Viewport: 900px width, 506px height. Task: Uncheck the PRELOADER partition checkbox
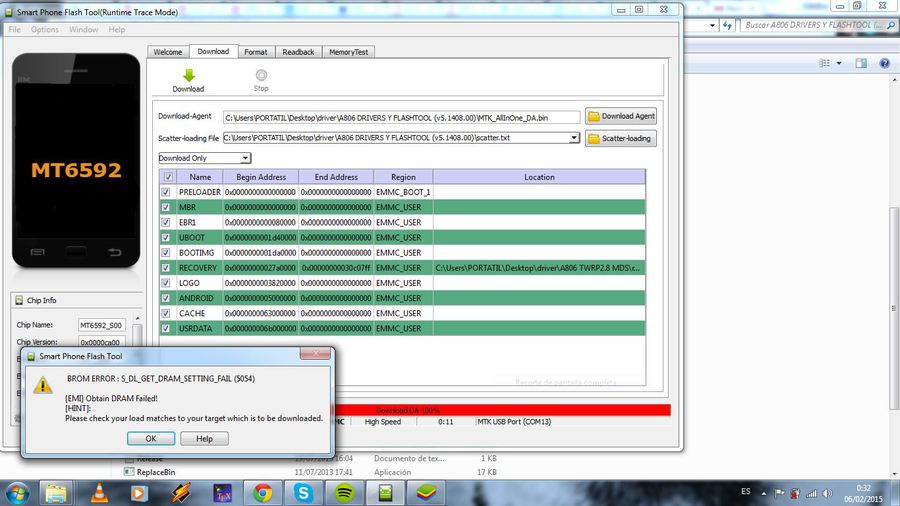[x=166, y=192]
